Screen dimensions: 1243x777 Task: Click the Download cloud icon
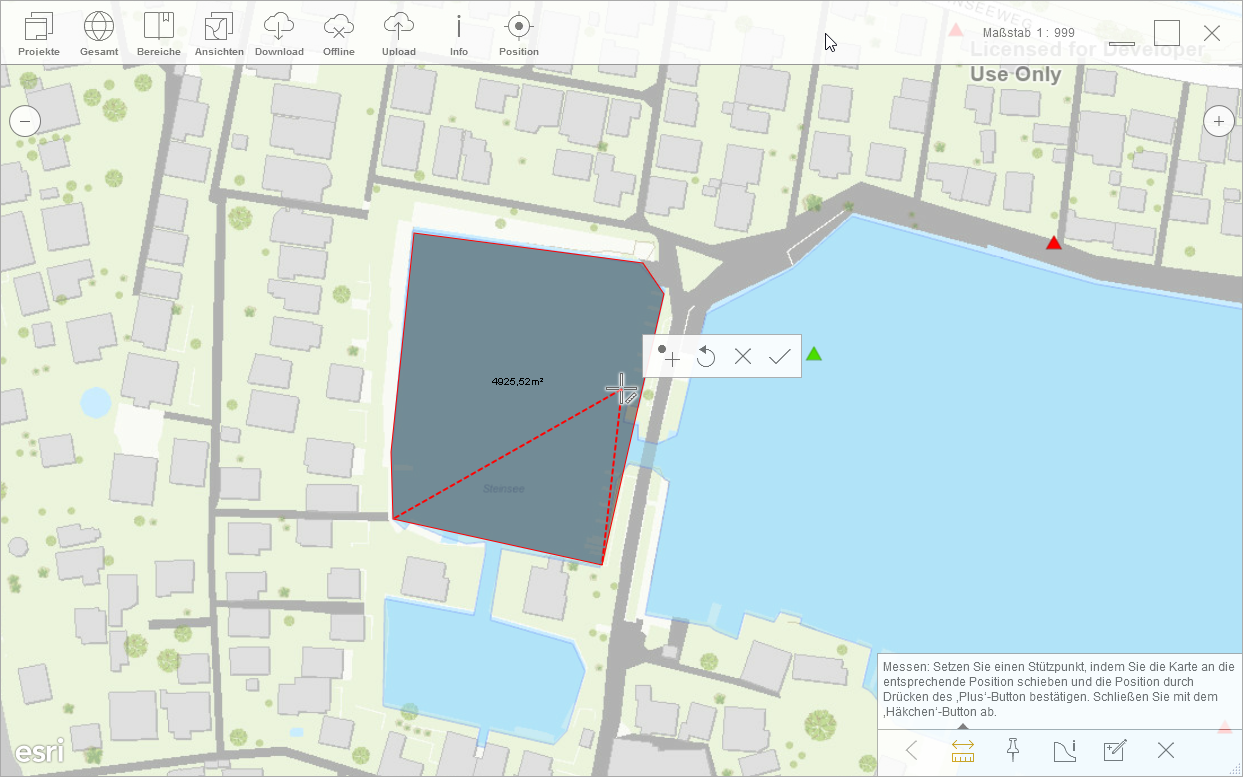point(279,33)
